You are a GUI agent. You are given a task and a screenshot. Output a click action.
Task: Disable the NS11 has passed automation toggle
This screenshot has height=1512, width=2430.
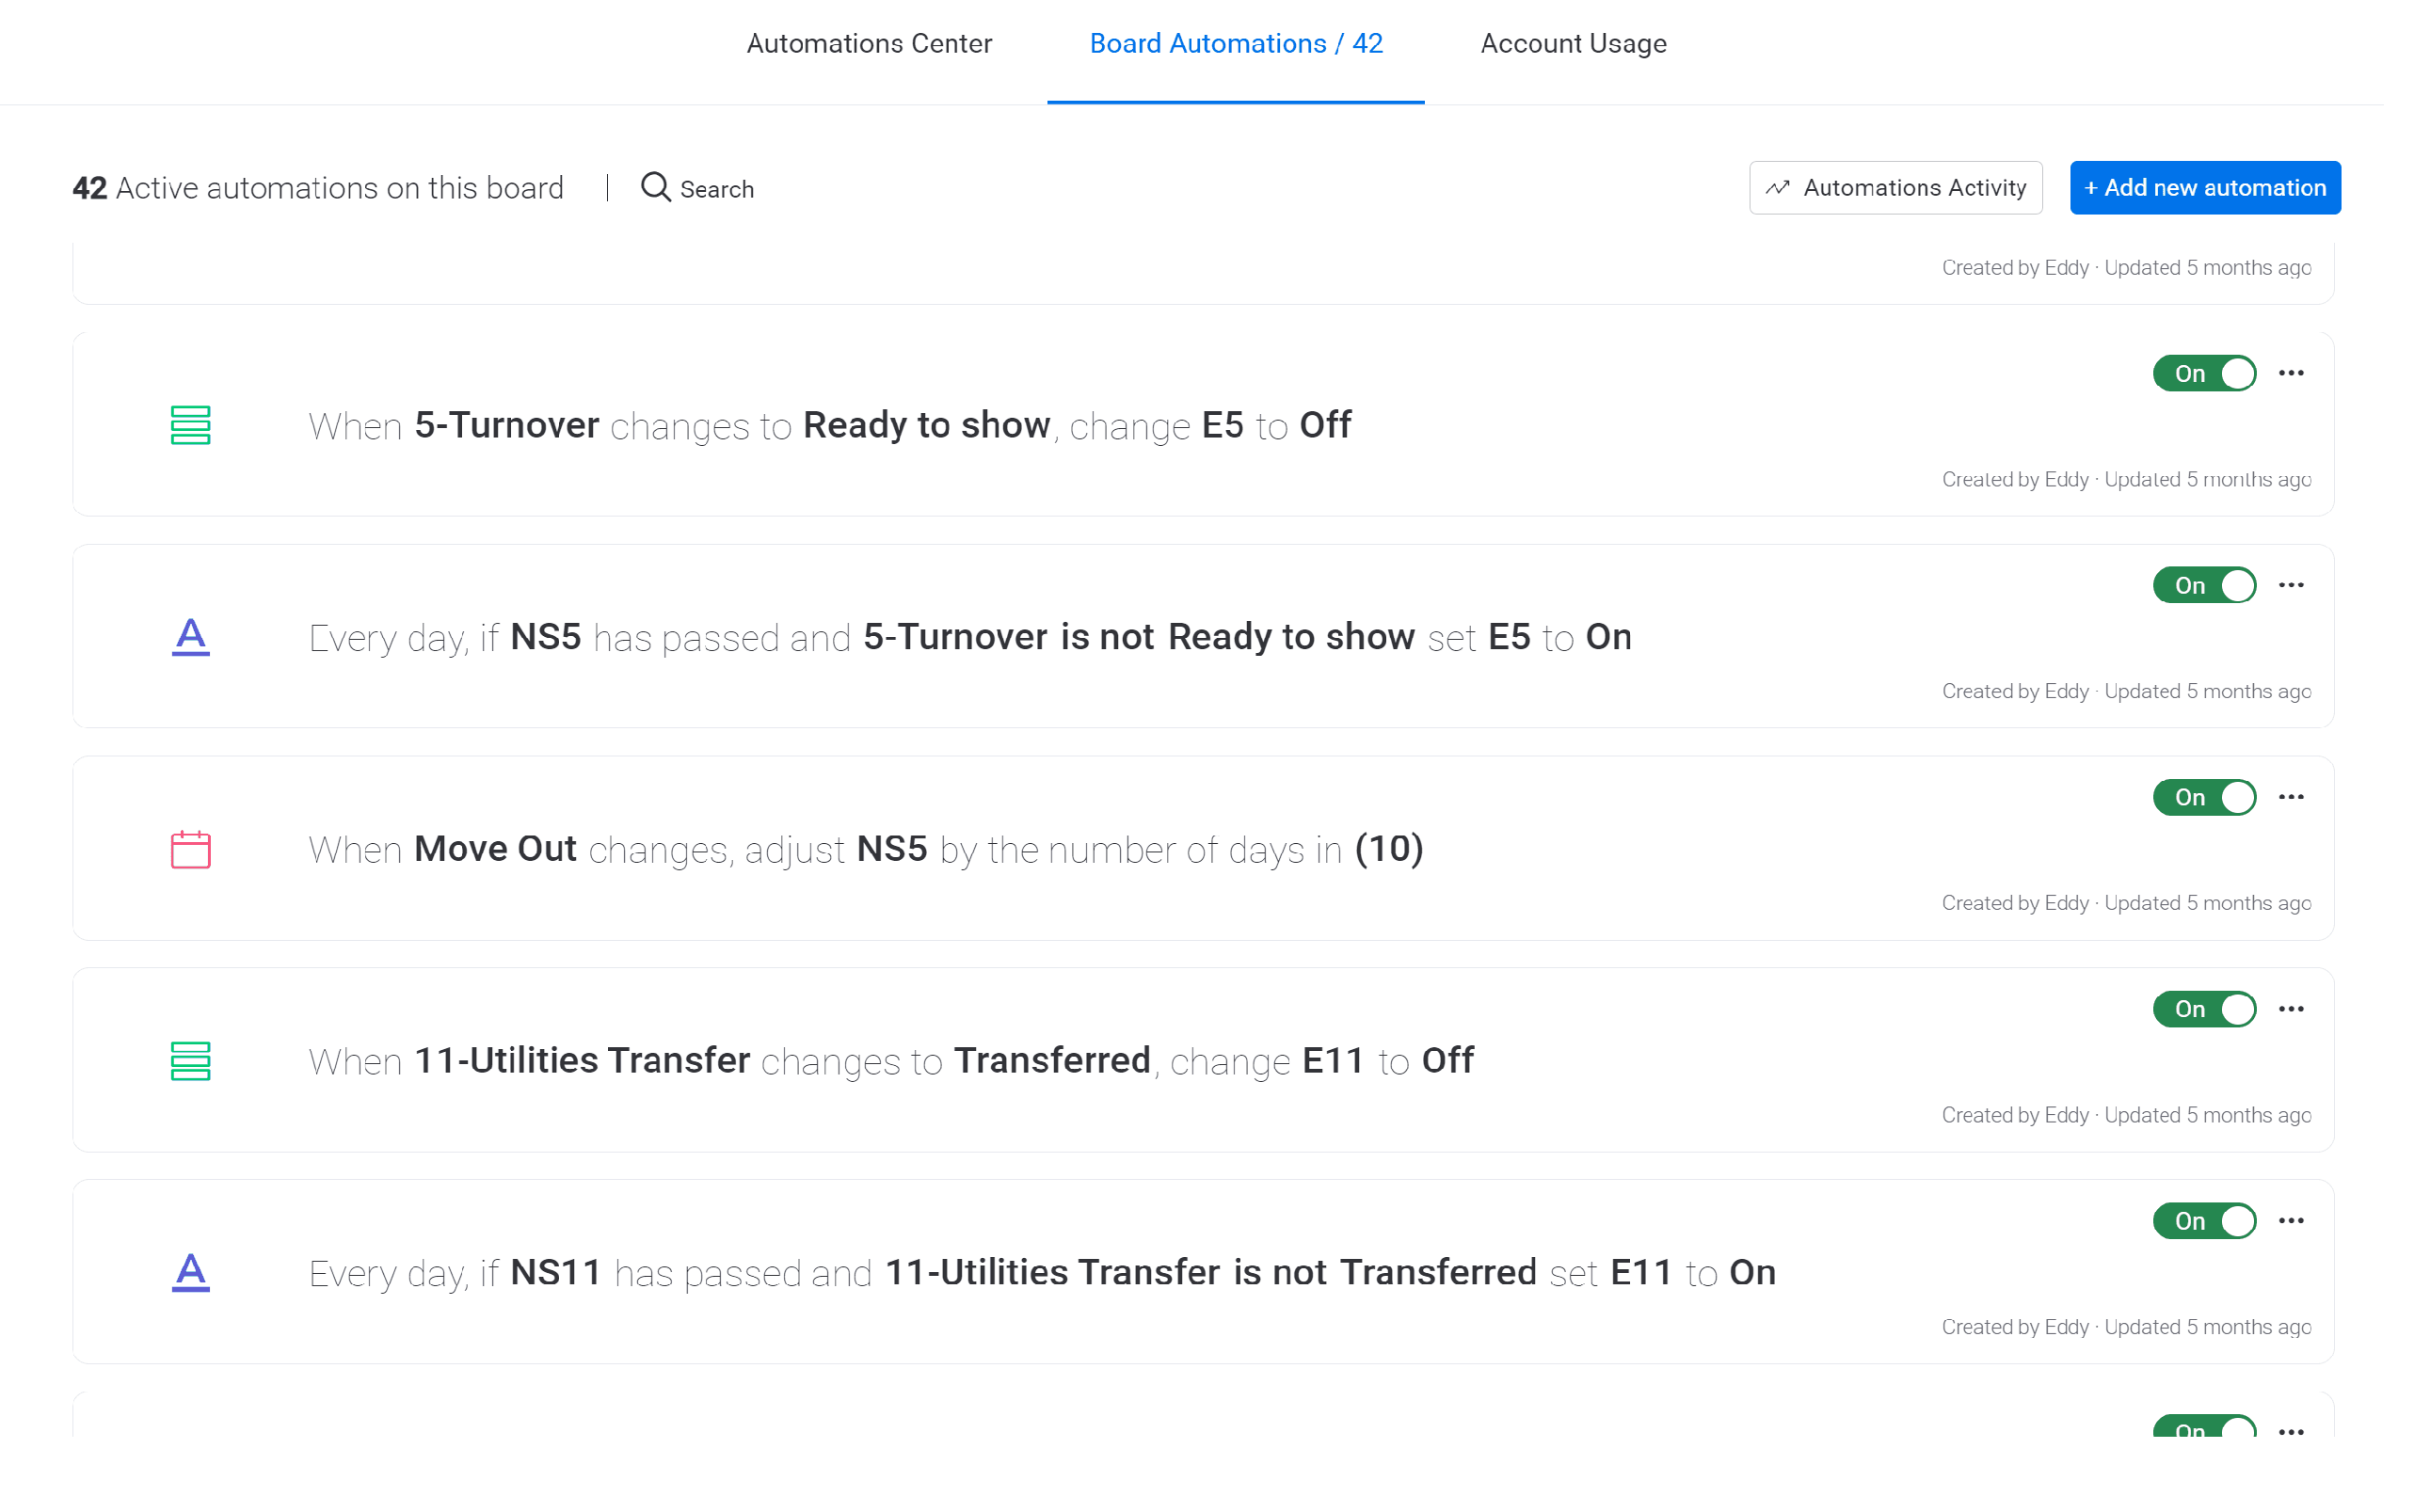point(2204,1221)
